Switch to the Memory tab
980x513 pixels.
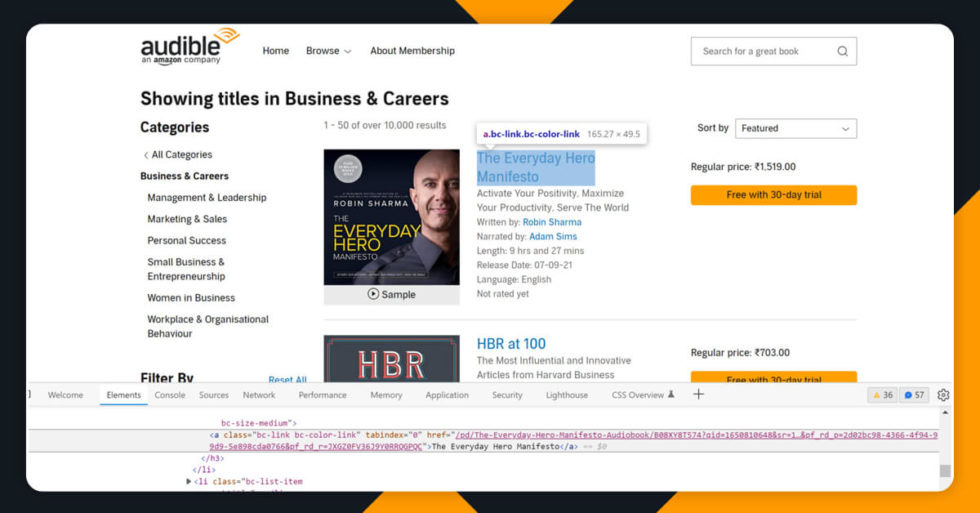(386, 395)
